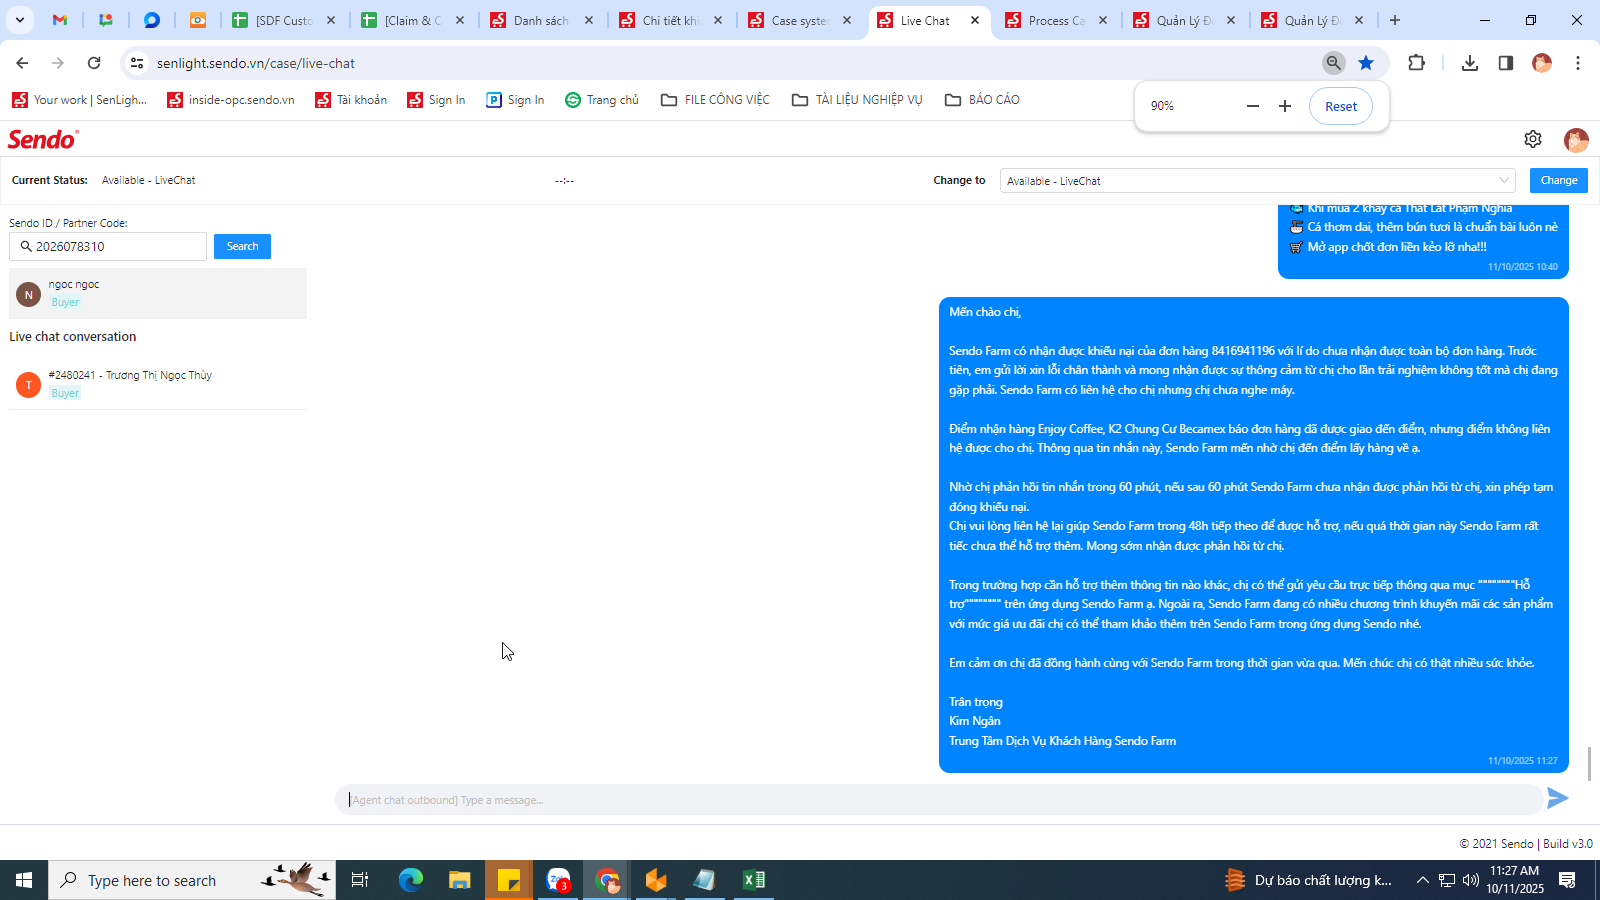
Task: Open the BÁO CÁO bookmark folder
Action: (982, 100)
